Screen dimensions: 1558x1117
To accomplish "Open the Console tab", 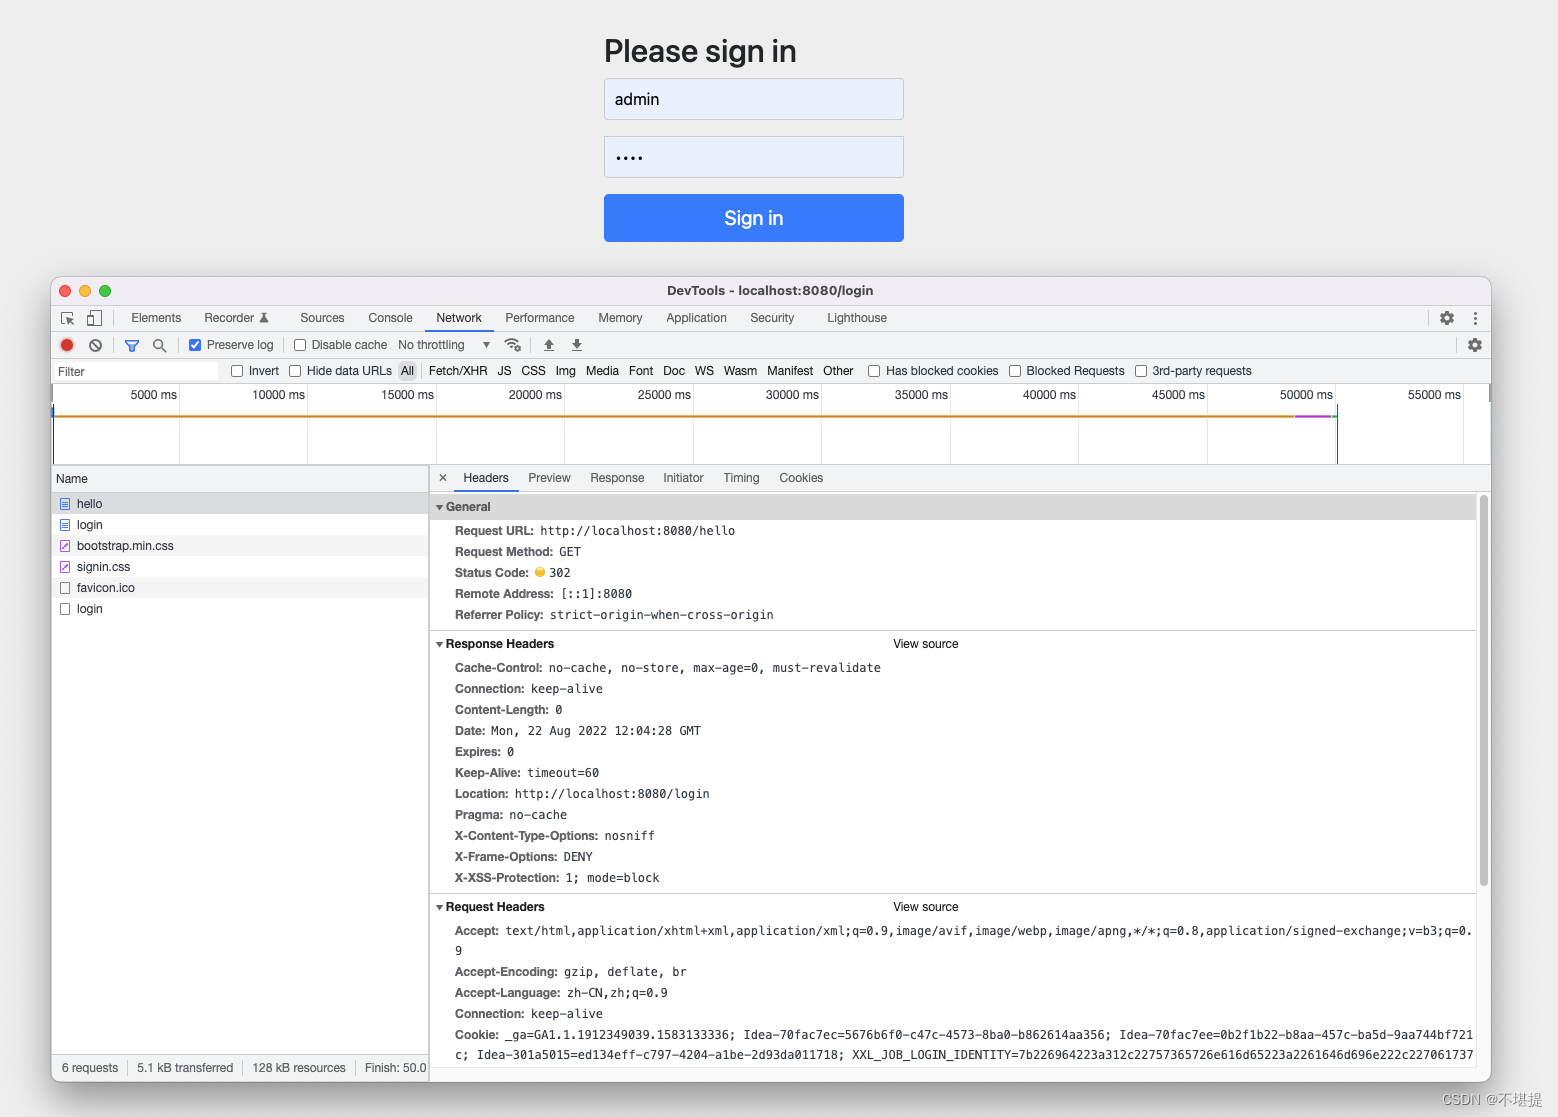I will pos(390,318).
